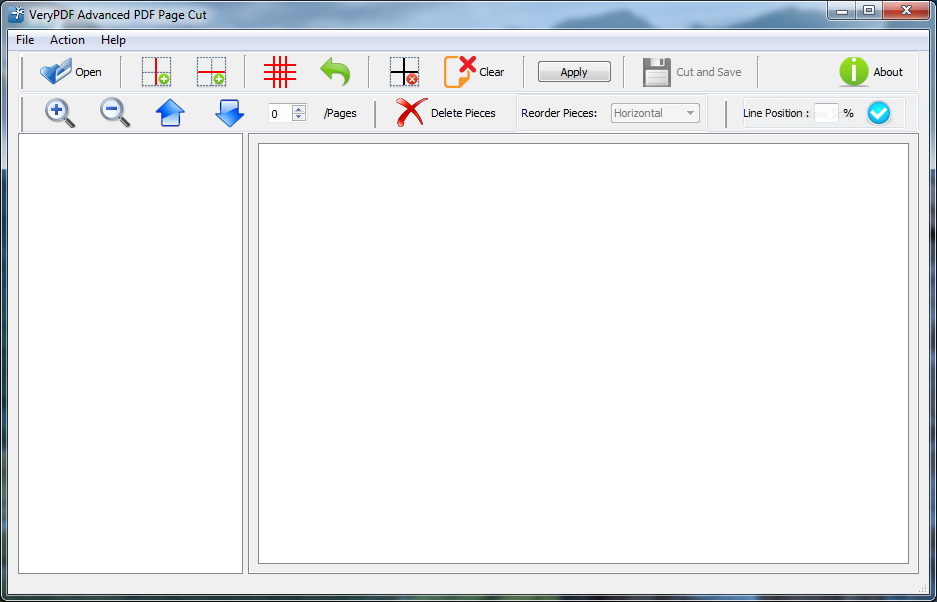Open a PDF file with the Open button

pos(71,72)
